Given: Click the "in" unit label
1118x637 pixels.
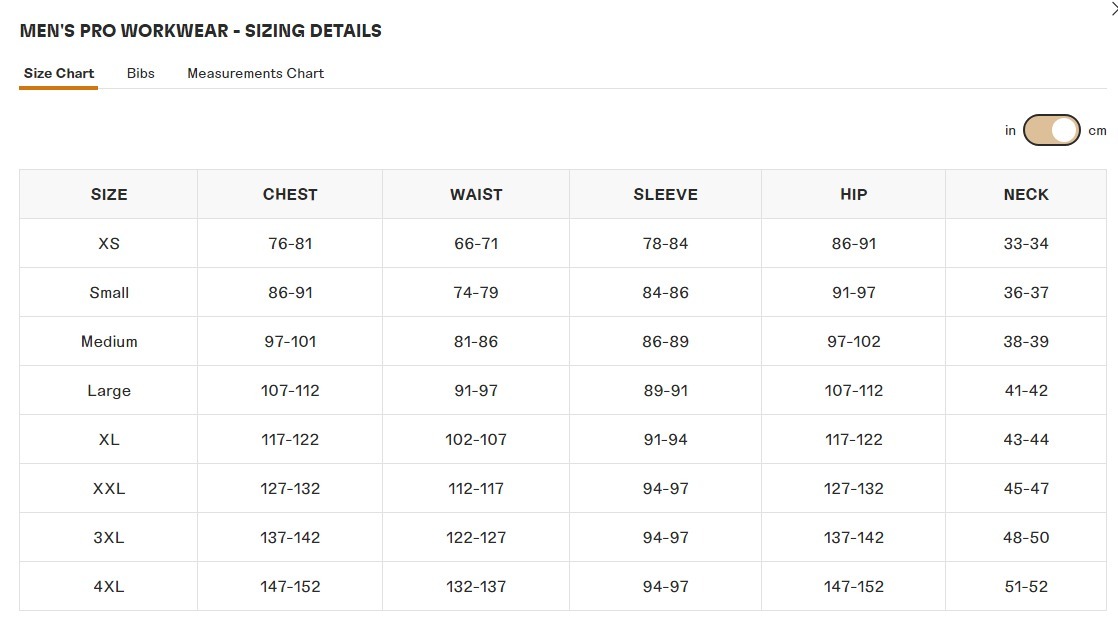Looking at the screenshot, I should 1010,131.
